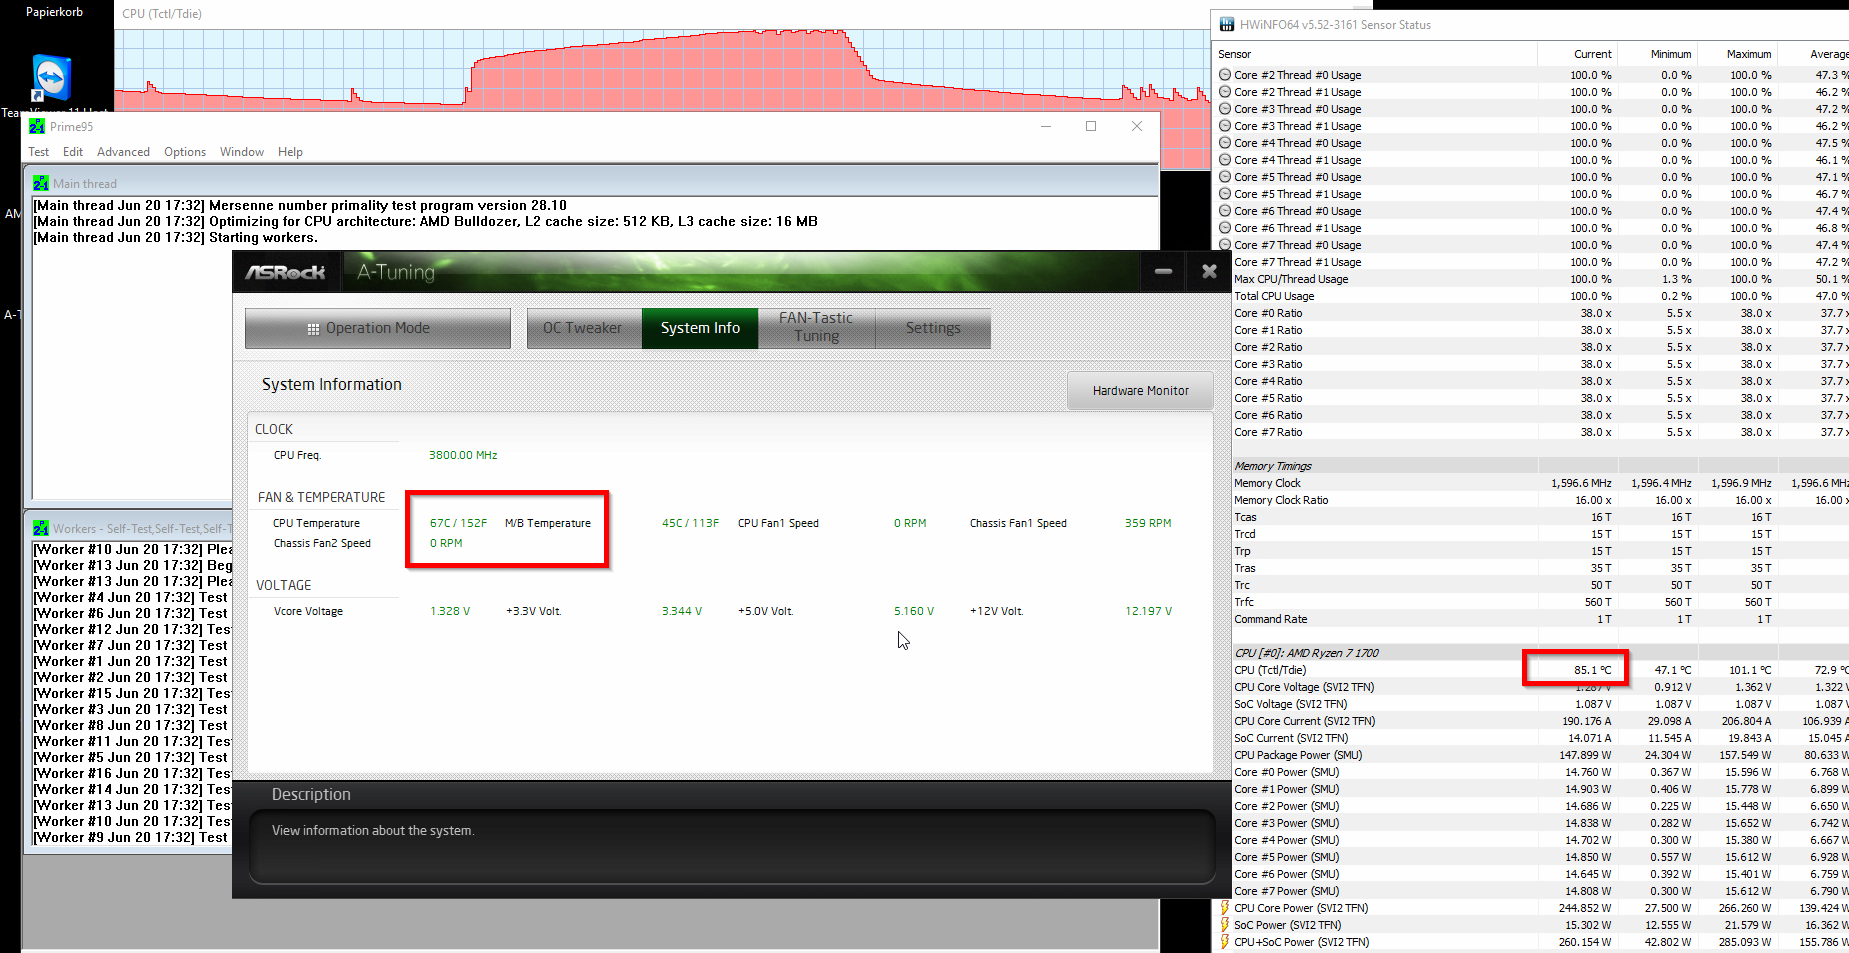Click the Main thread window icon
Screen dimensions: 1849x953
coord(41,184)
